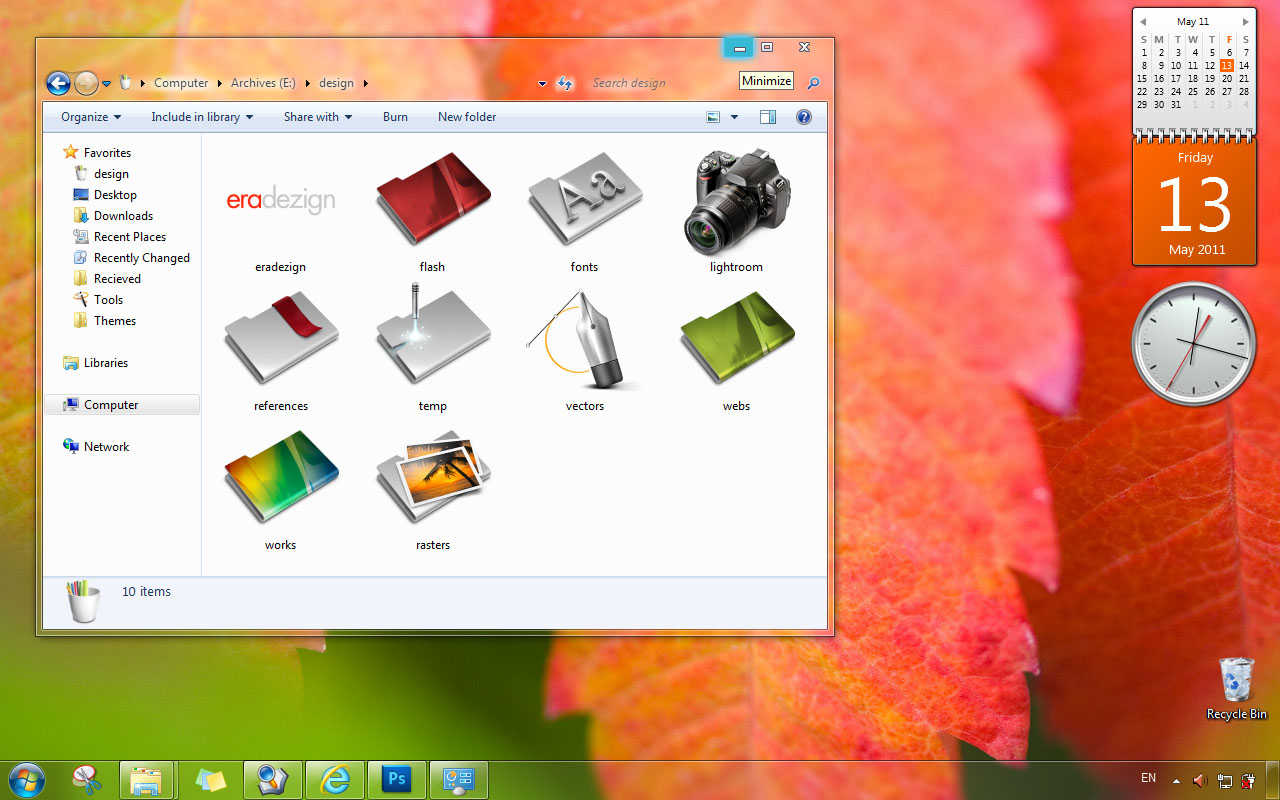The height and width of the screenshot is (800, 1280).
Task: Select the vectors pen nib icon
Action: coord(585,338)
